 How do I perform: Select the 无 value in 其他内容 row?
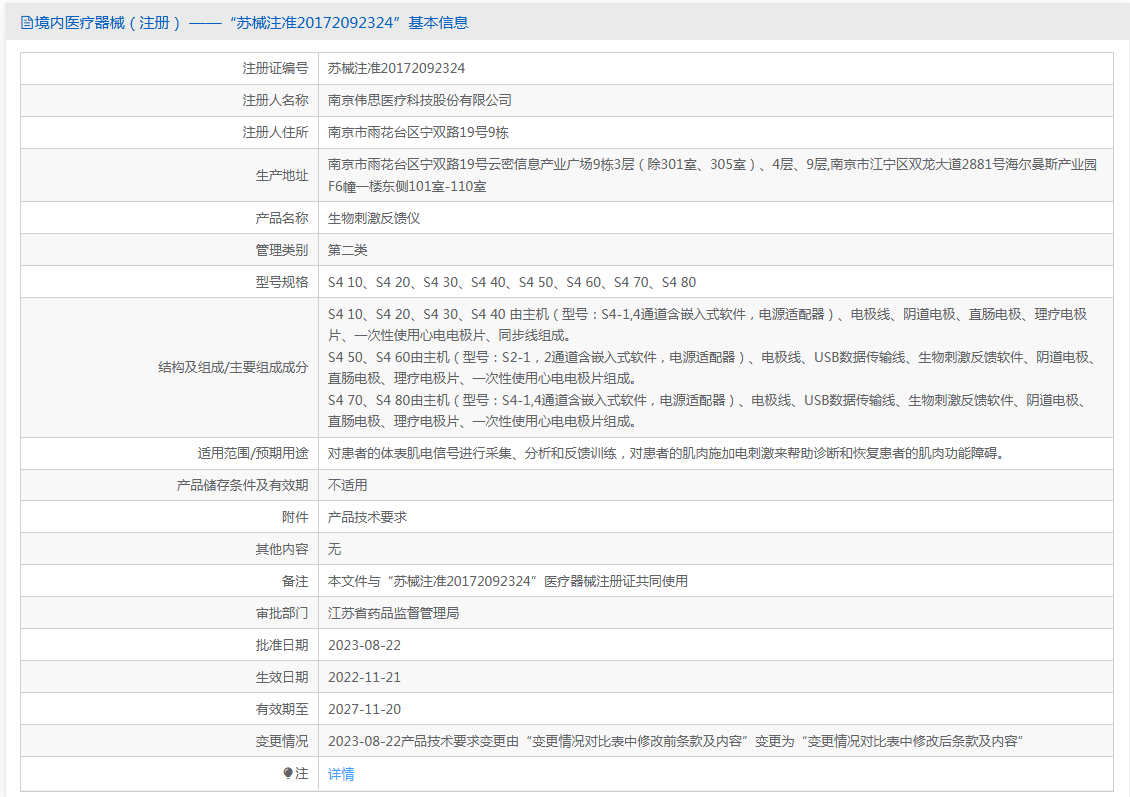click(x=334, y=550)
